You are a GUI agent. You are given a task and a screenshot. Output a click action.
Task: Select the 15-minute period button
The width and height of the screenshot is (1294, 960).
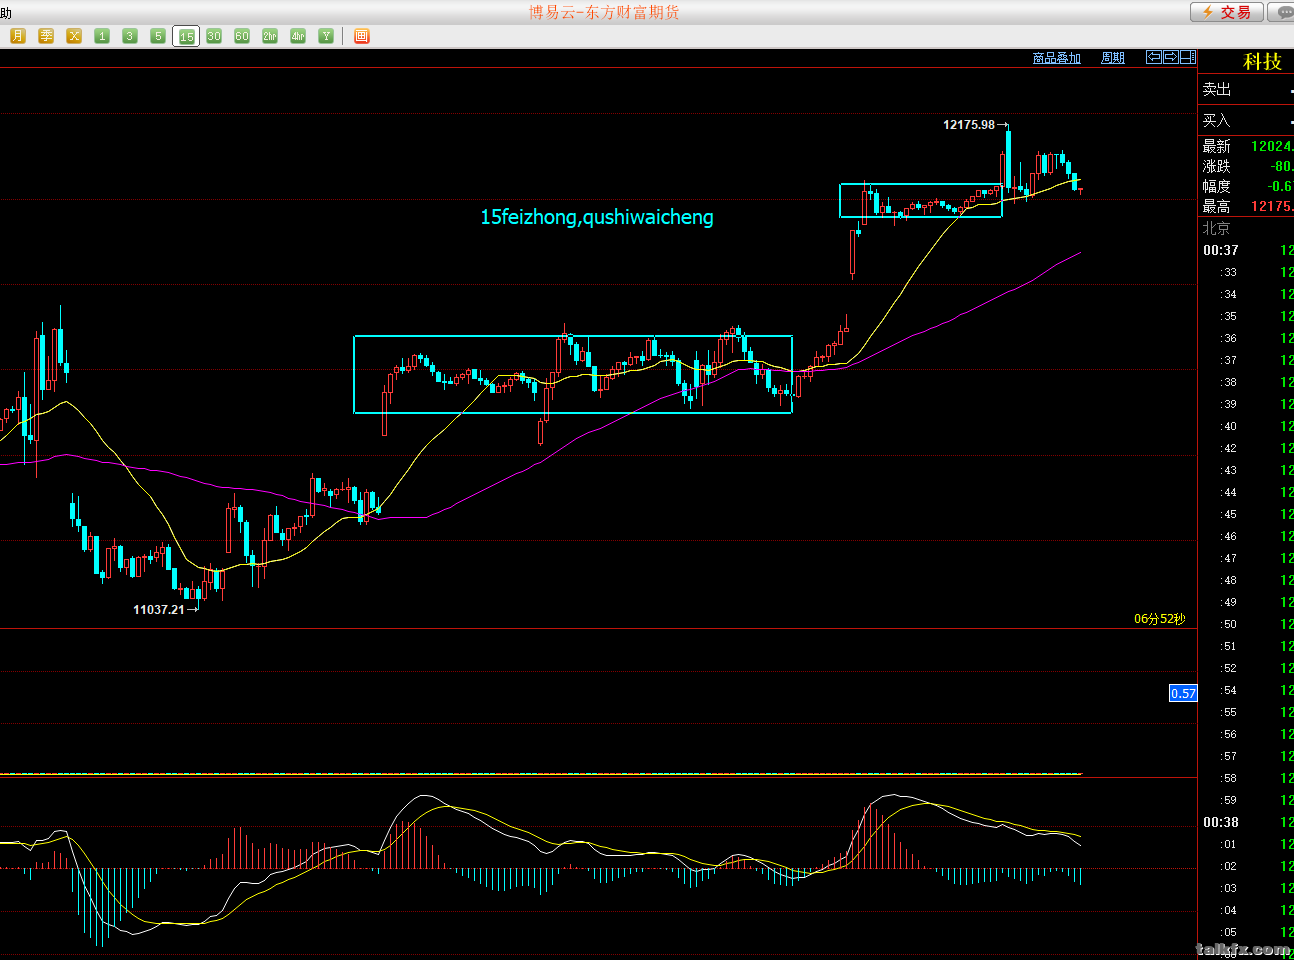coord(186,36)
